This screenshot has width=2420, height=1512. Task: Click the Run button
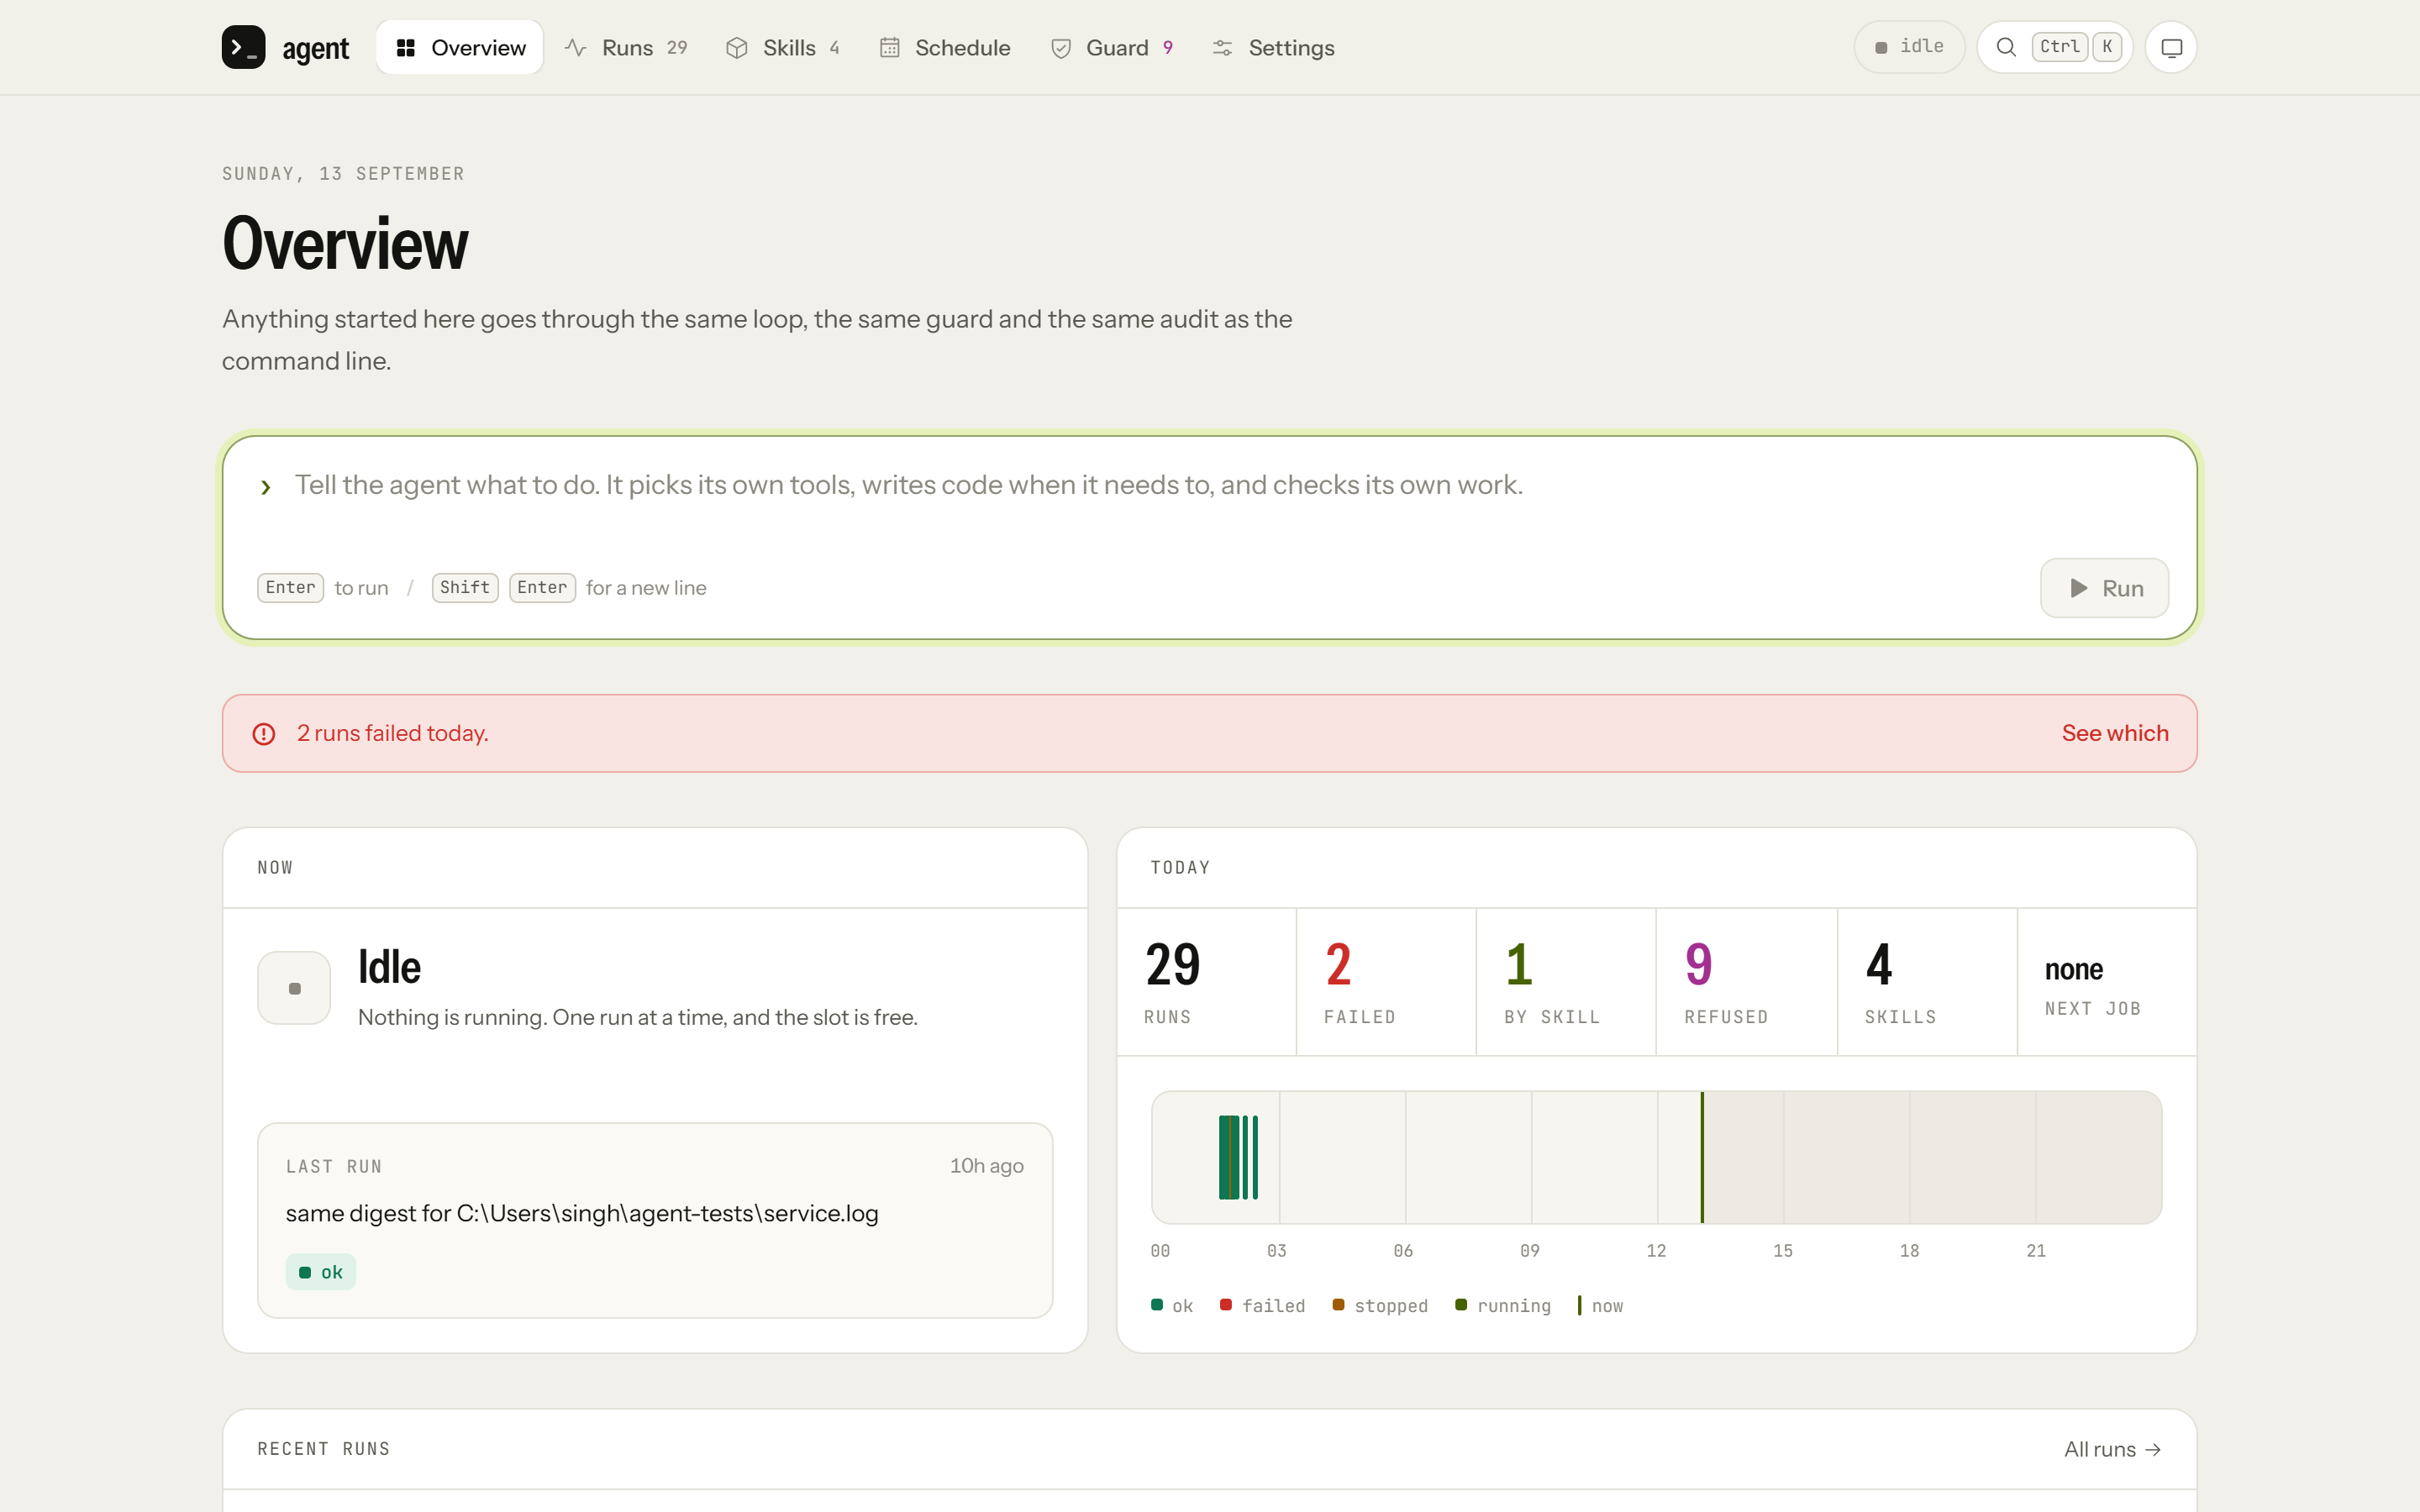(x=2104, y=588)
